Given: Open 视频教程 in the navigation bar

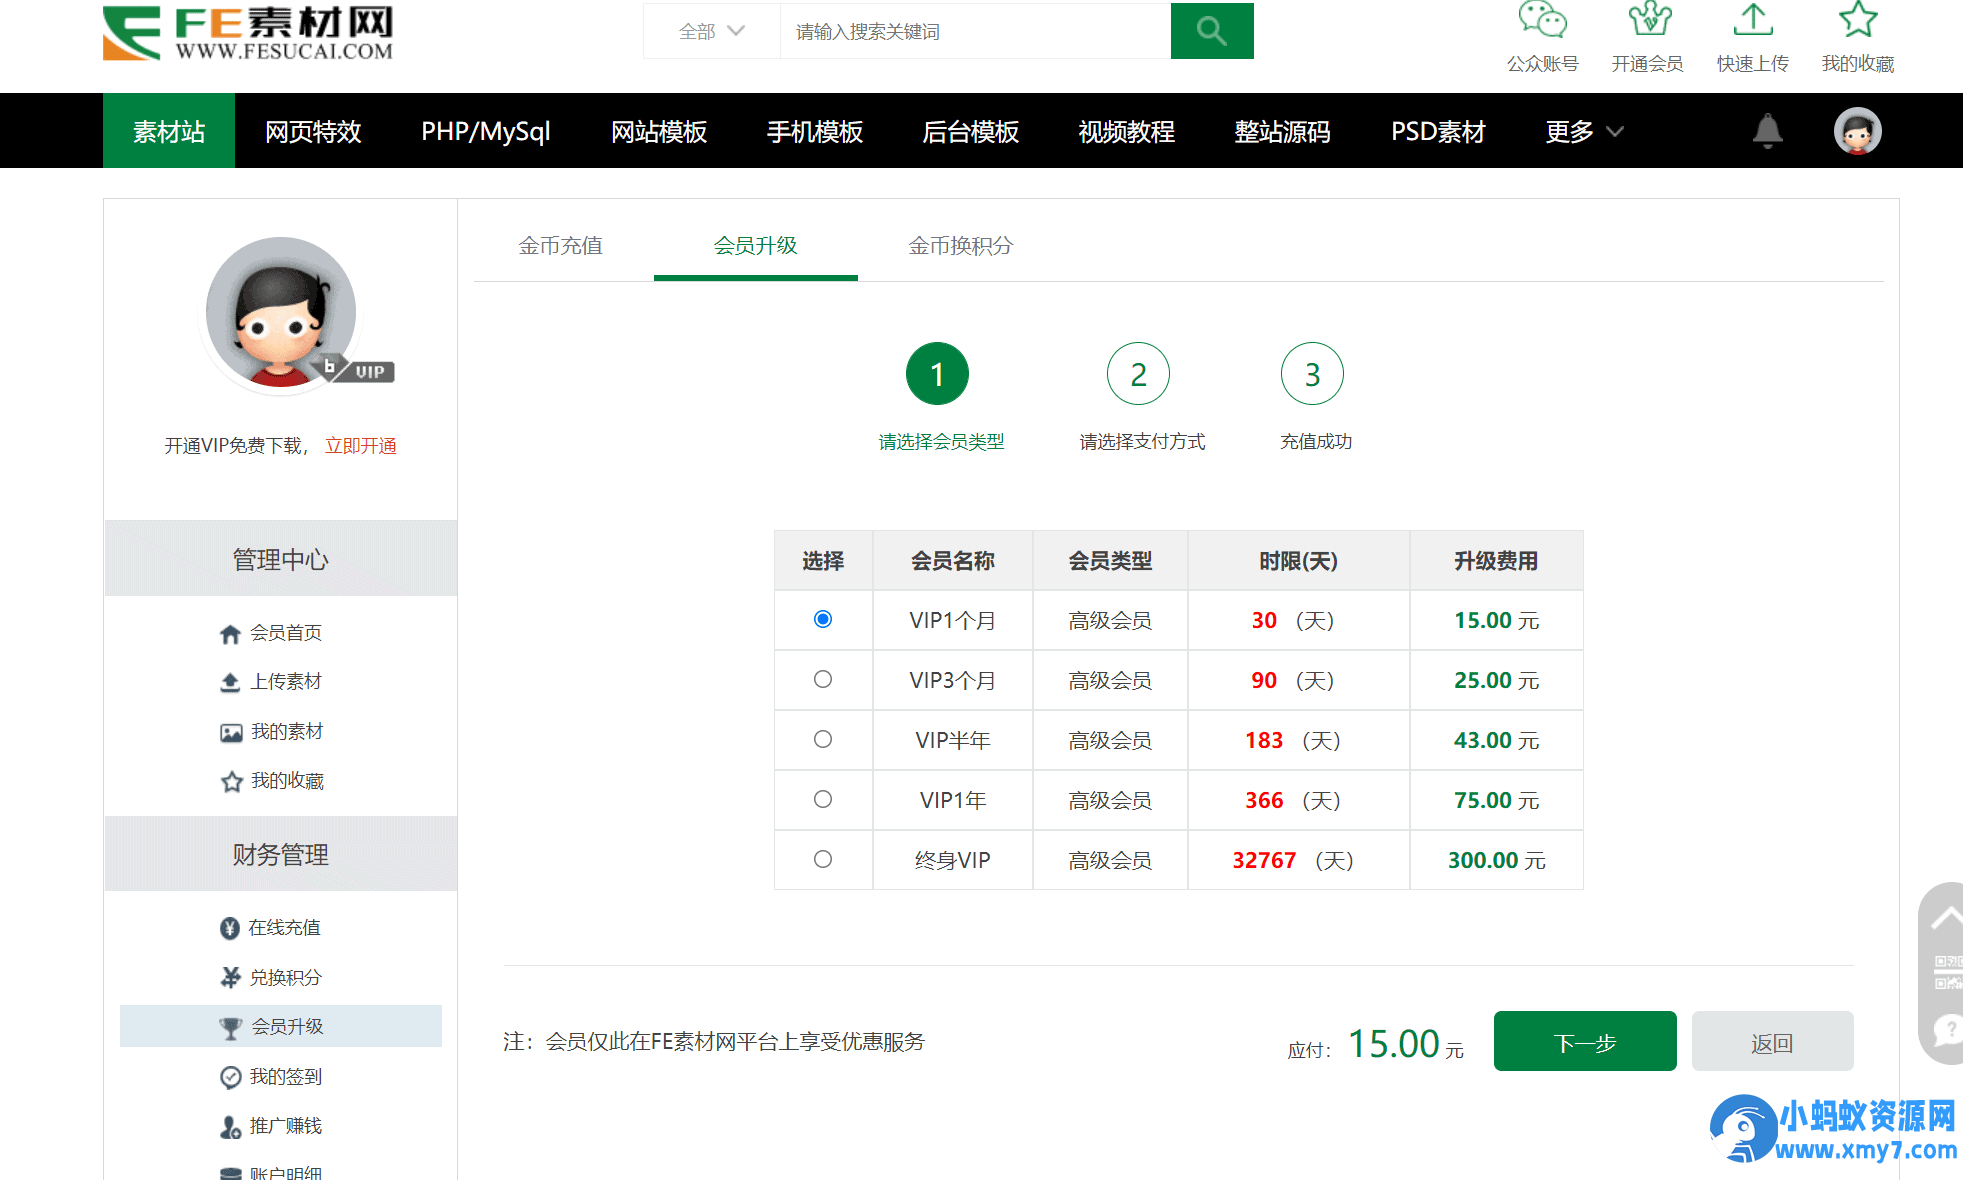Looking at the screenshot, I should pyautogui.click(x=1127, y=131).
